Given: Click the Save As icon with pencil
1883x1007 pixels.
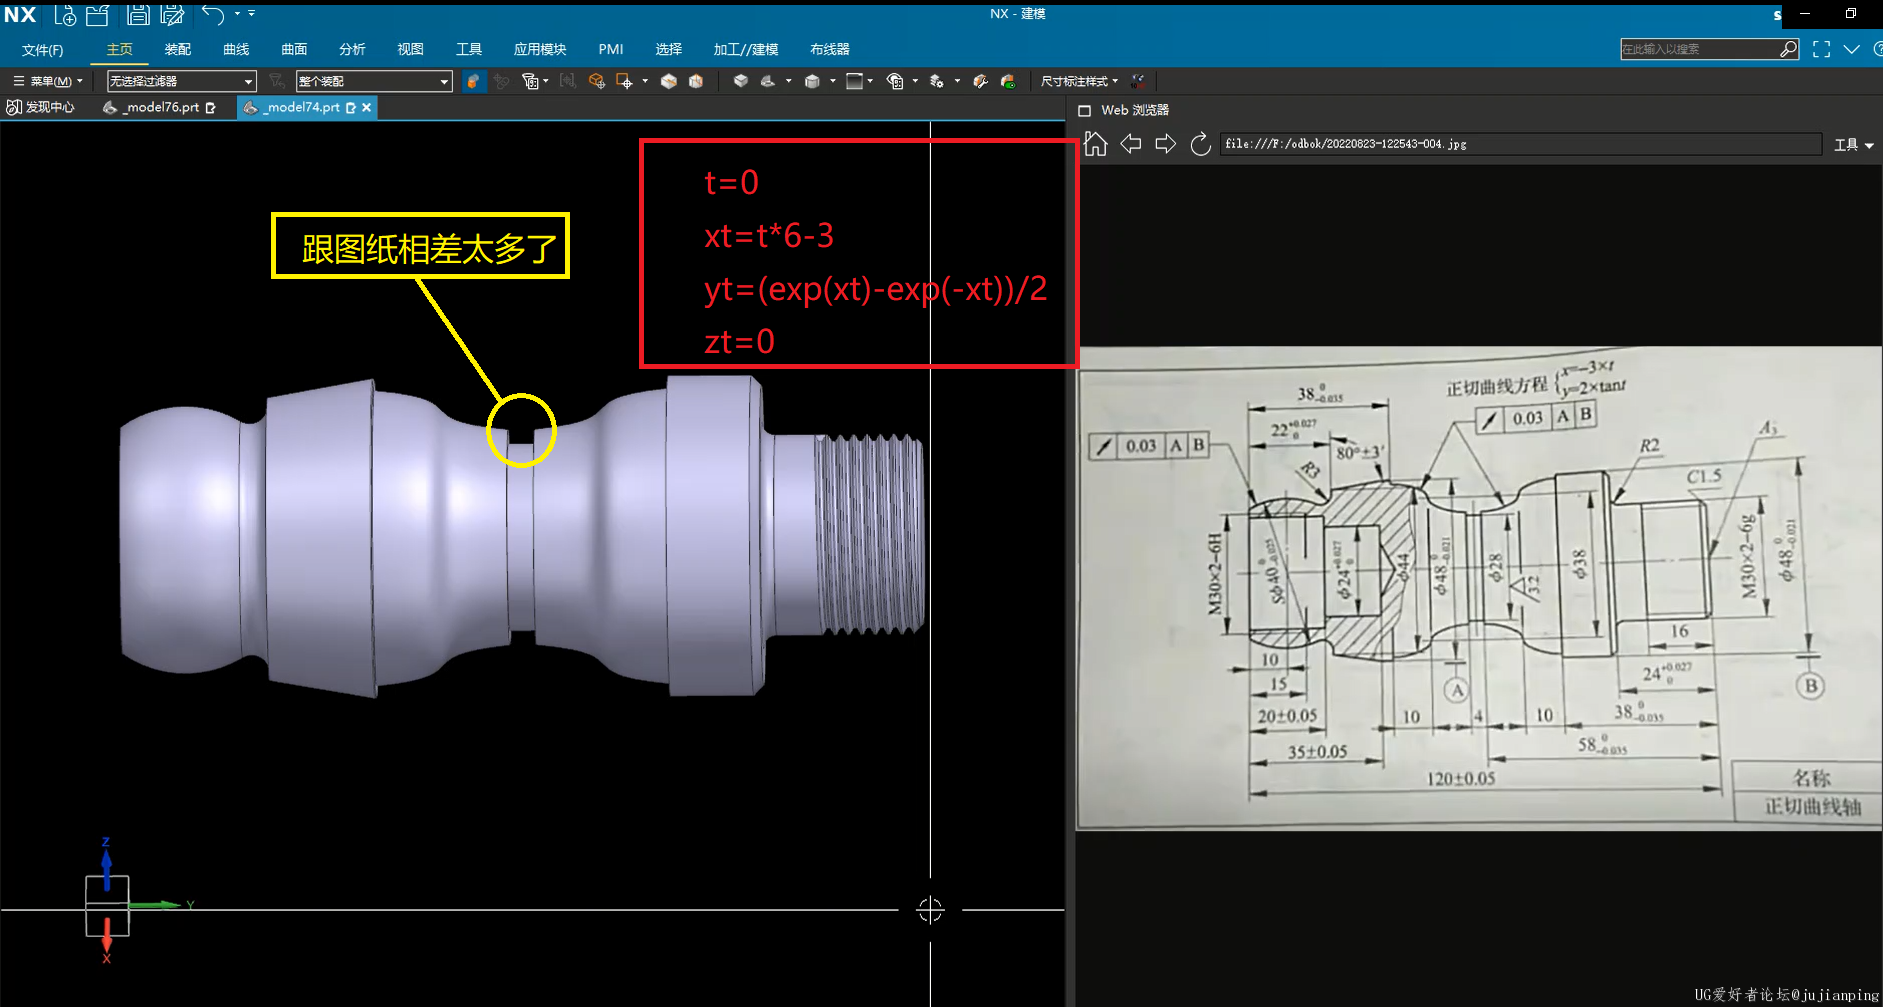Looking at the screenshot, I should 172,15.
